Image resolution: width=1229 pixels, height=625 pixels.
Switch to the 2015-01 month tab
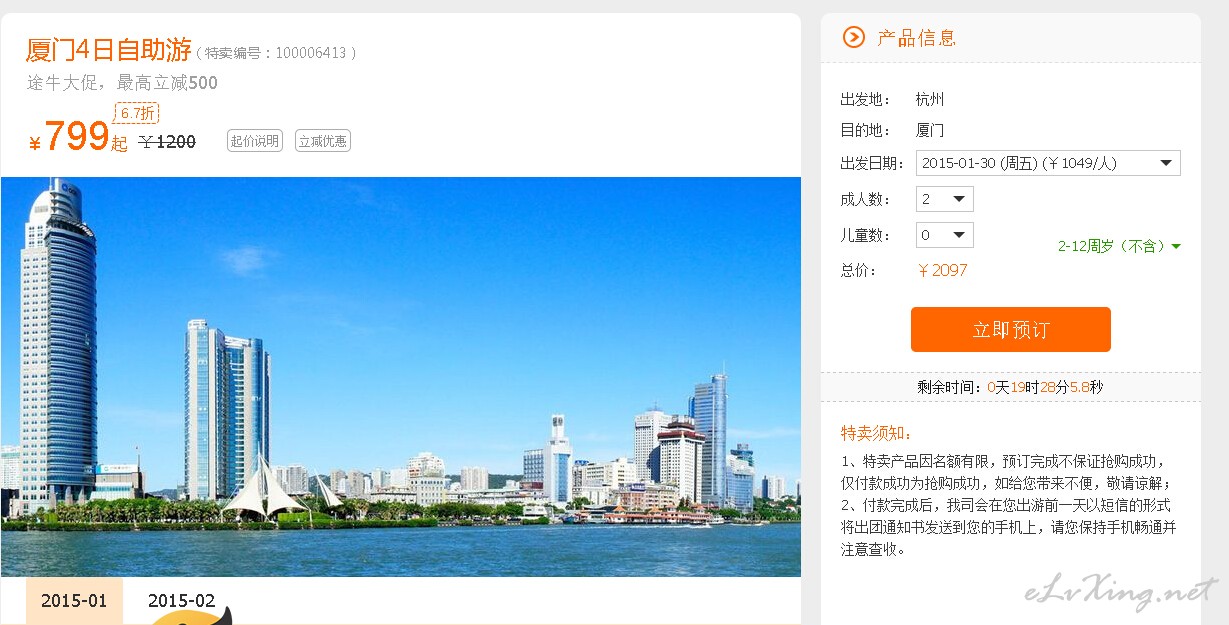coord(74,601)
